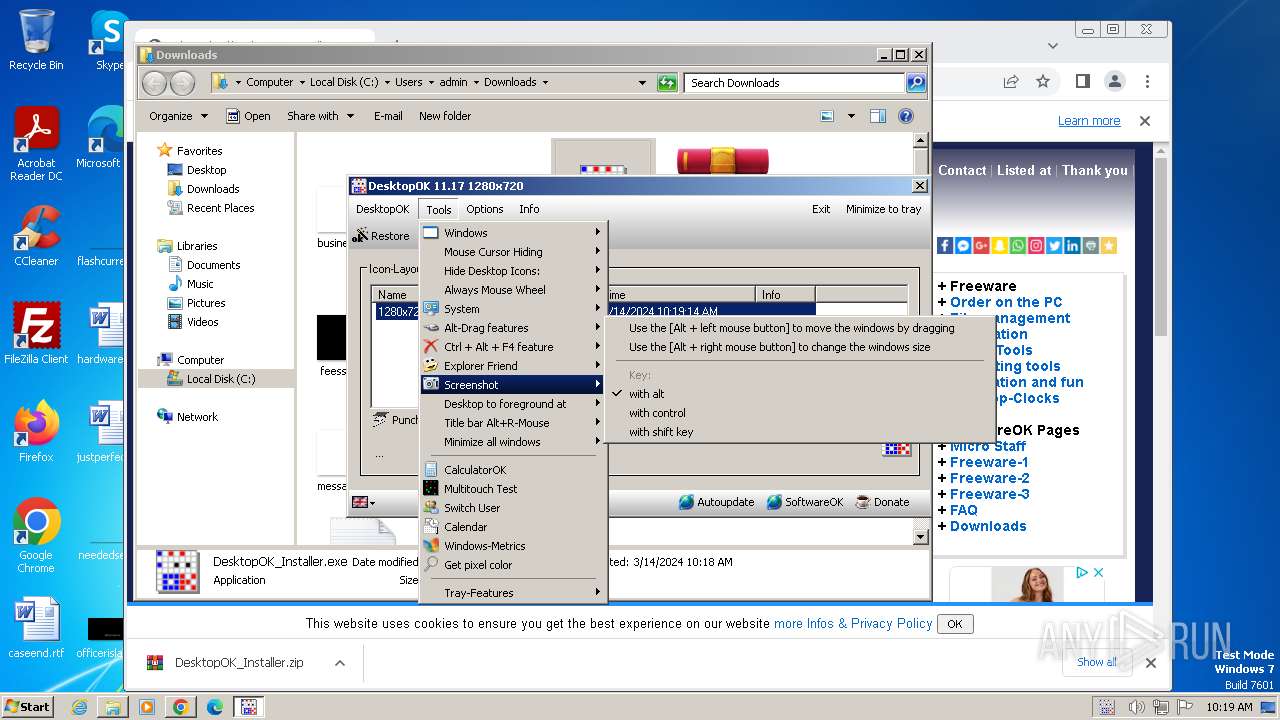This screenshot has height=720, width=1280.
Task: Open more Infos & Privacy Policy link
Action: (x=853, y=623)
